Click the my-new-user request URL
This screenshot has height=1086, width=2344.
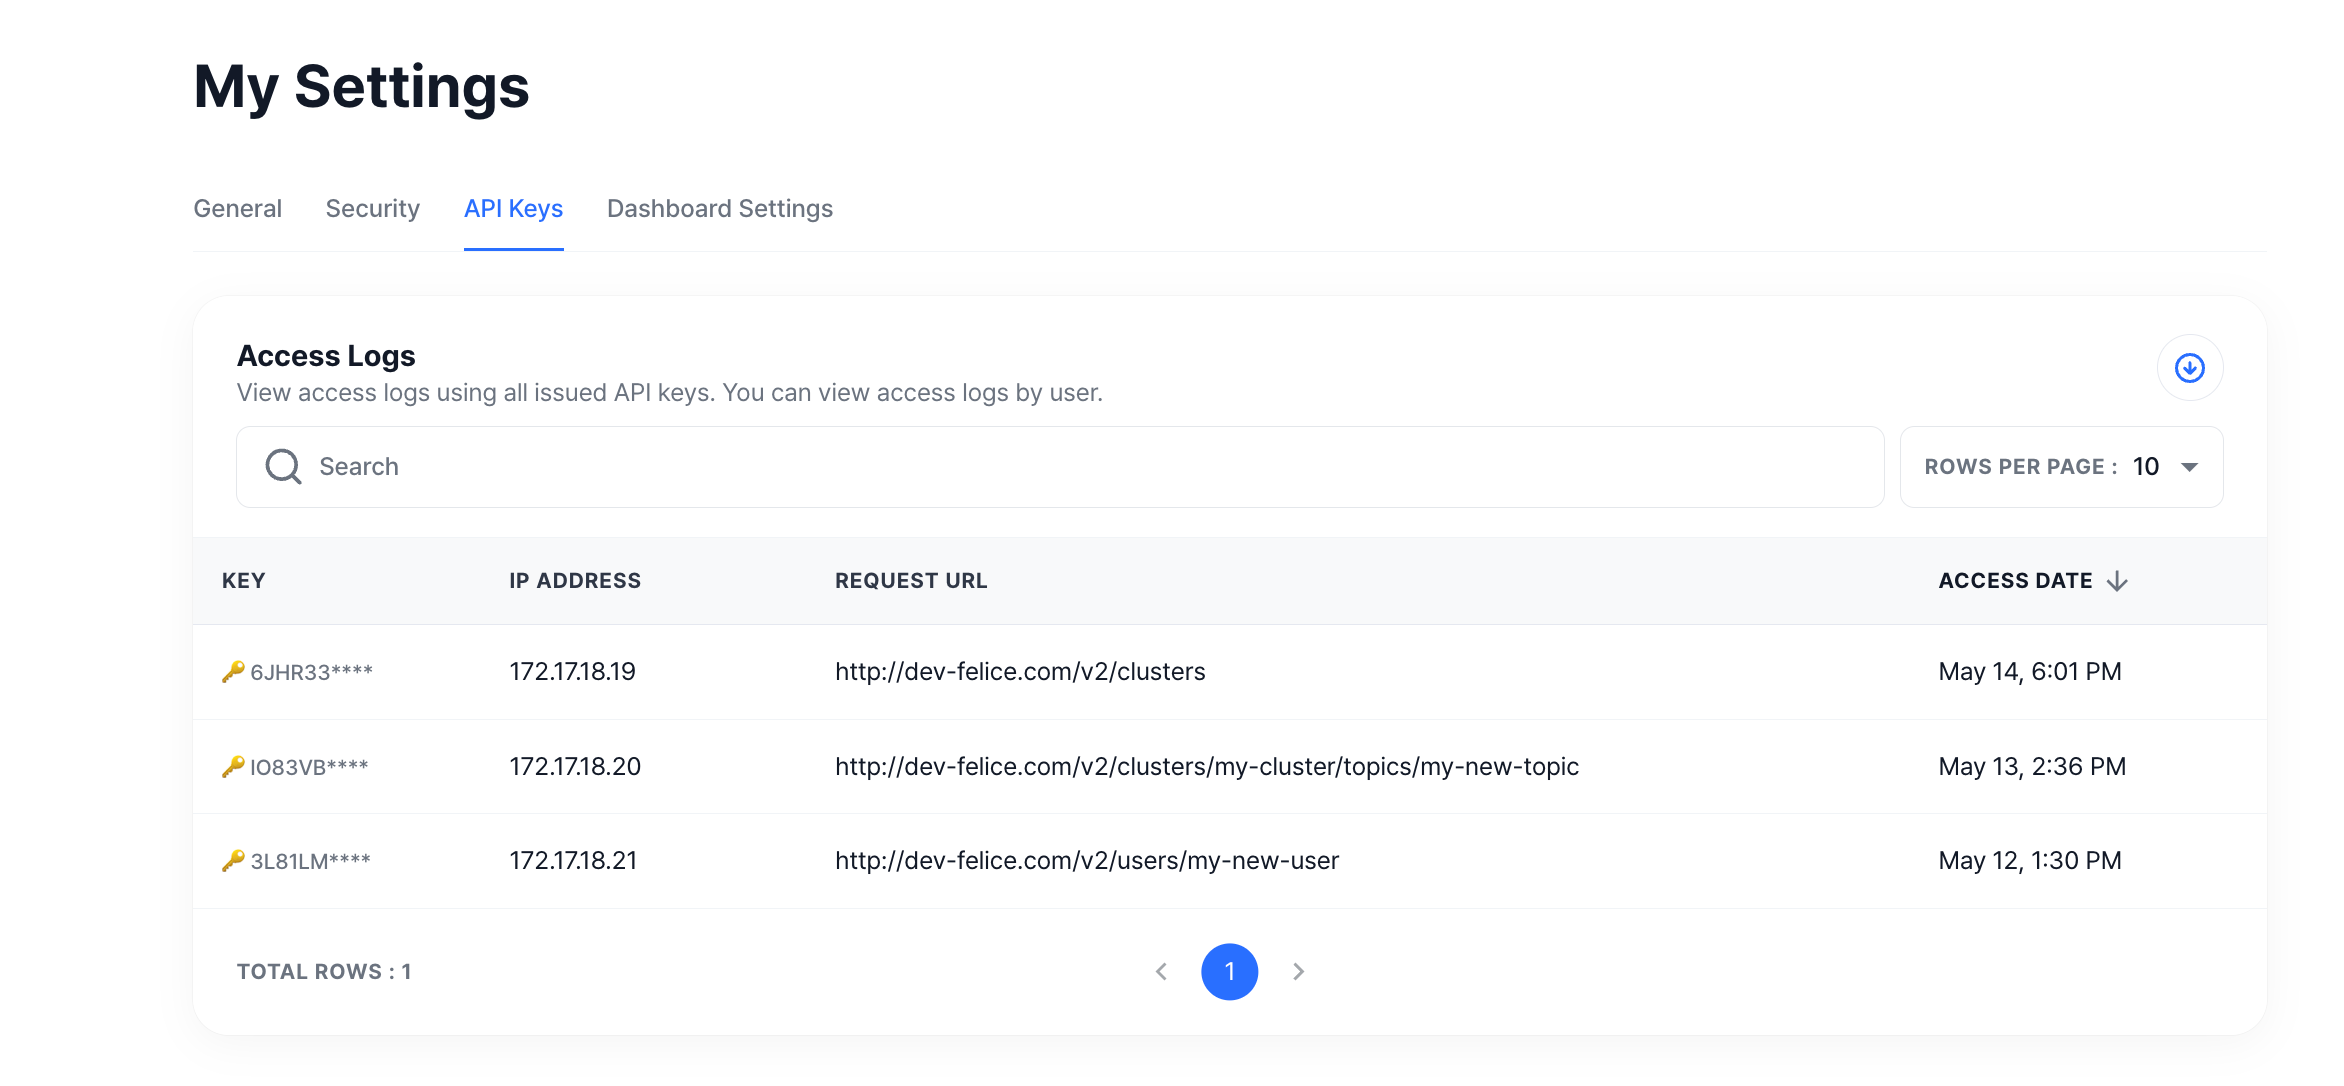tap(1086, 860)
